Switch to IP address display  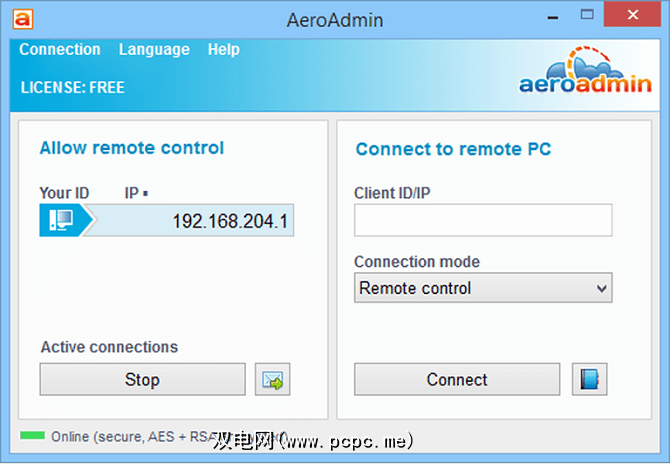coord(133,193)
